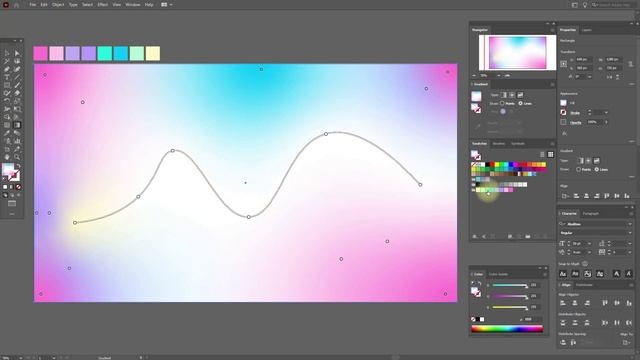640x360 pixels.
Task: Select the Zoom tool in toolbar
Action: (x=17, y=157)
